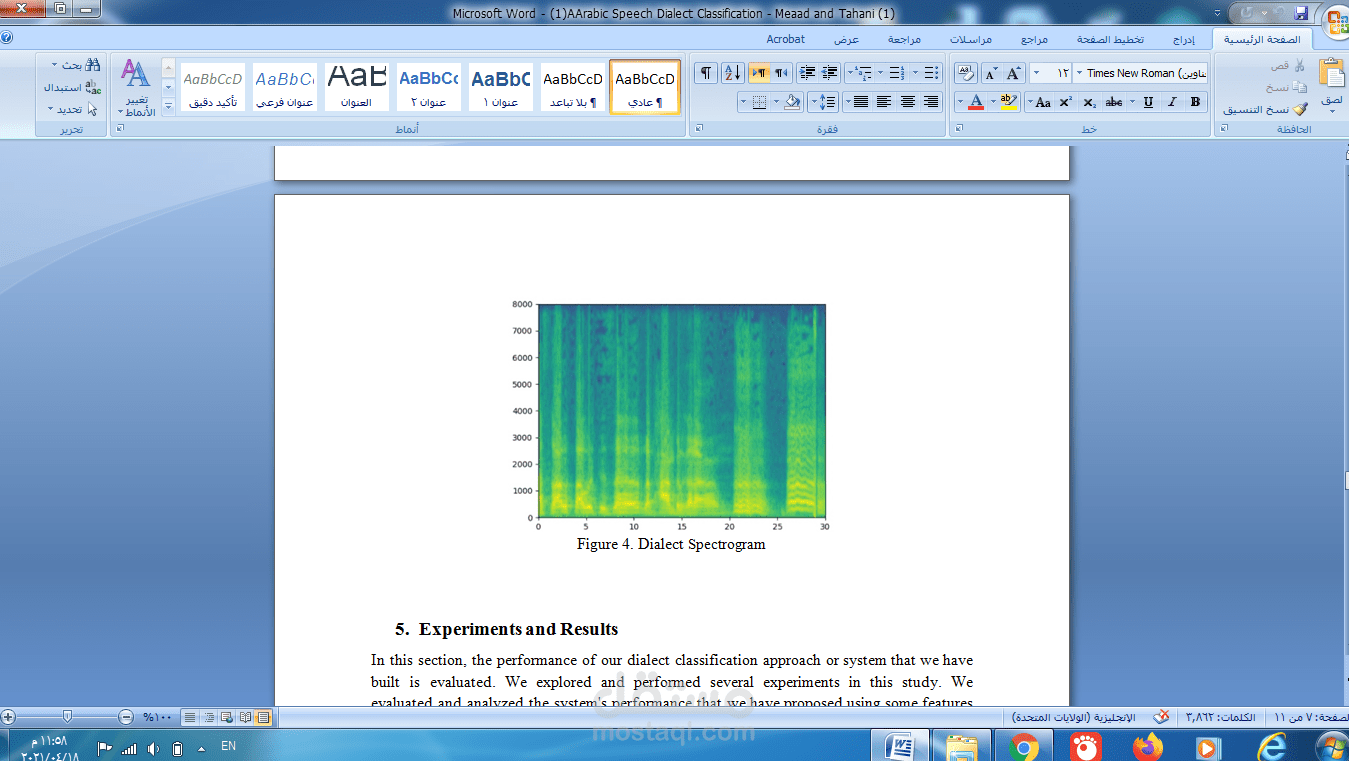Click the Grow Font icon

(1014, 74)
